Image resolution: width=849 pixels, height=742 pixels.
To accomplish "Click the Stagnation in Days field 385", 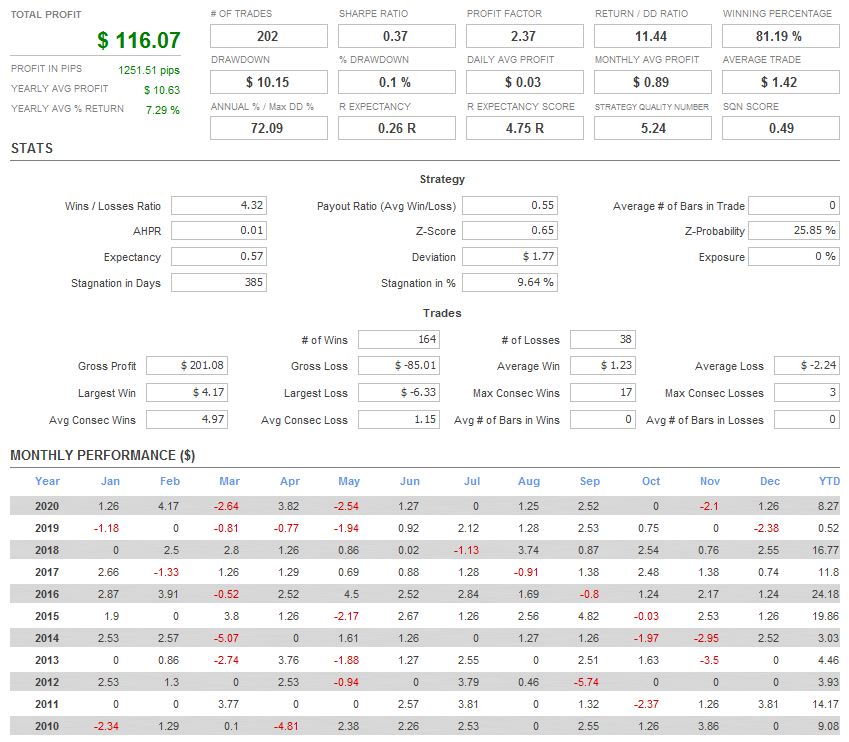I will pos(219,283).
